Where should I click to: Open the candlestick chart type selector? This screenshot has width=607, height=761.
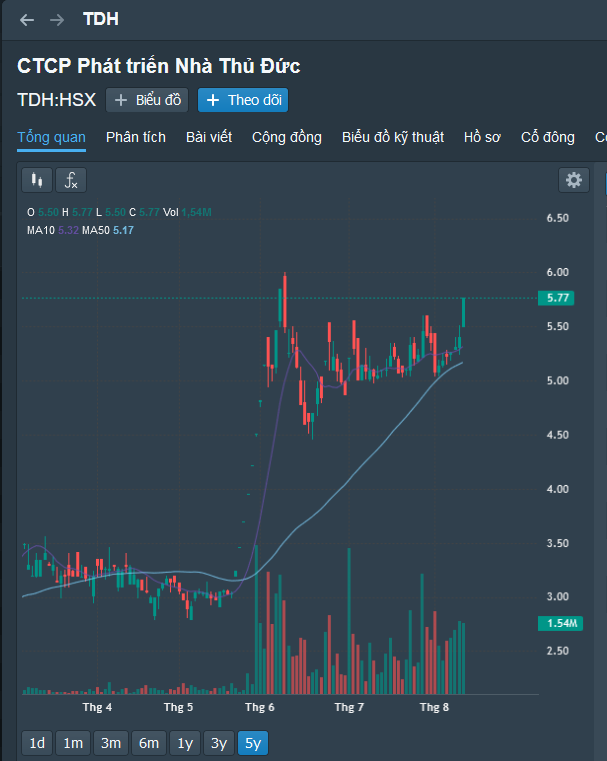38,180
